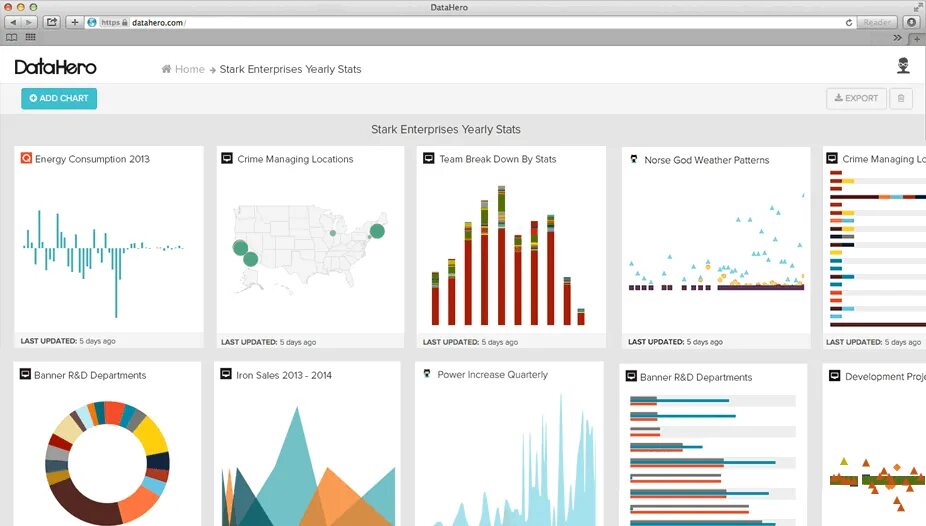Click the Home house icon
Screen dimensions: 926x526
point(167,69)
